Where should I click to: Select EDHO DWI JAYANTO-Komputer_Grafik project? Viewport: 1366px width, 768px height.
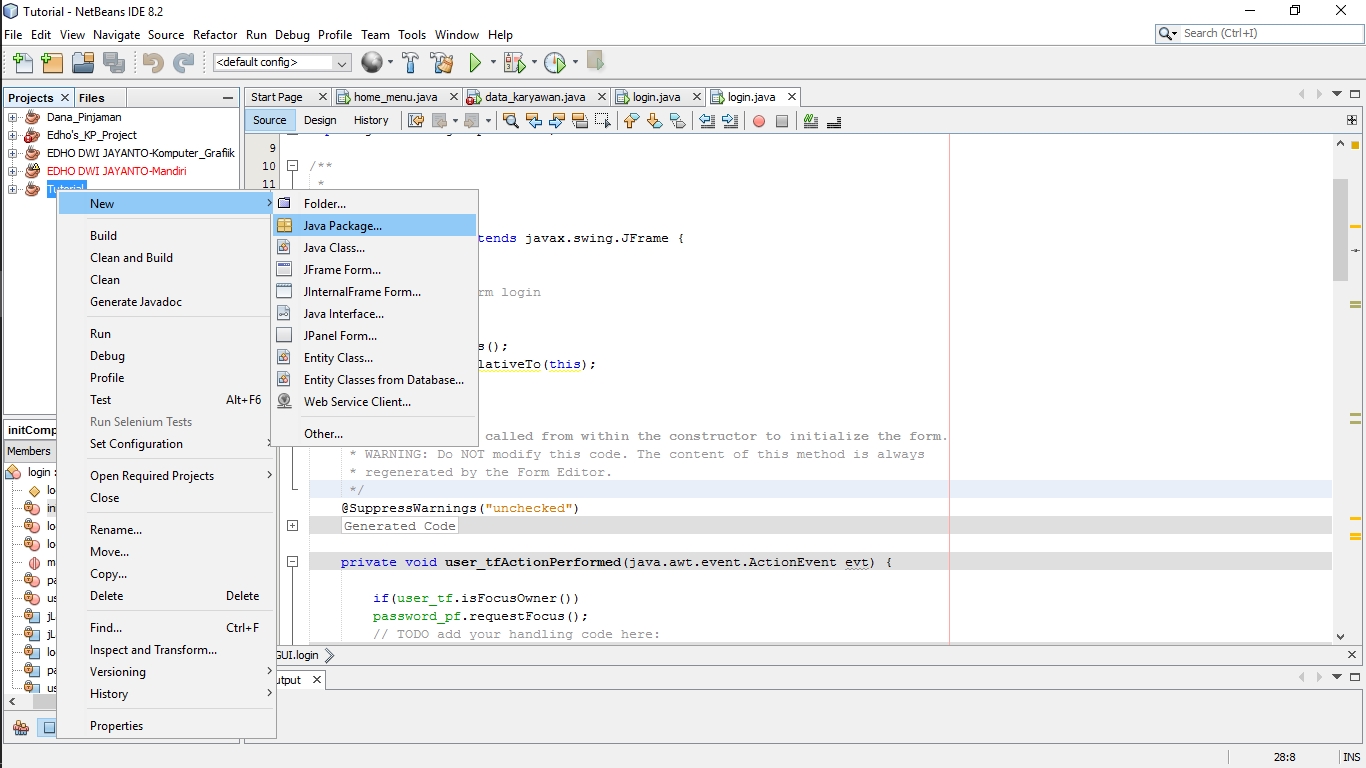(141, 153)
